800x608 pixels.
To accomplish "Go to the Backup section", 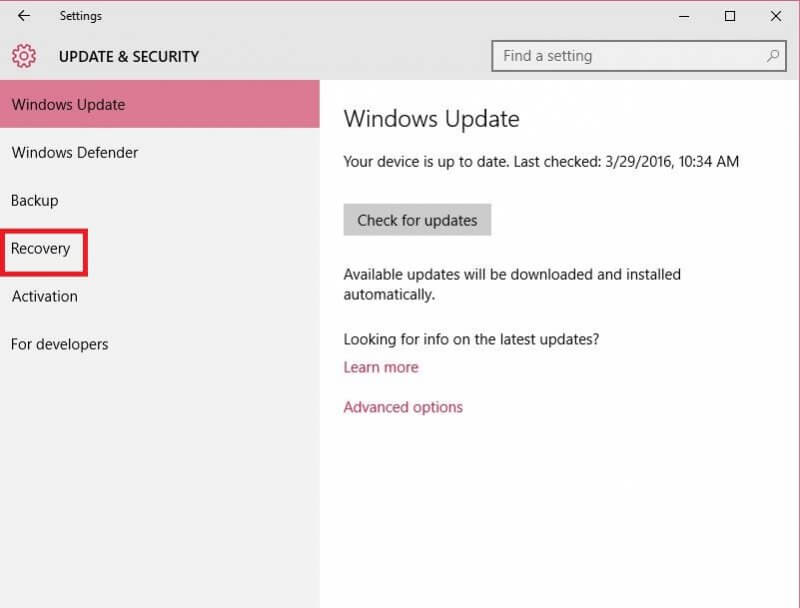I will click(x=35, y=200).
